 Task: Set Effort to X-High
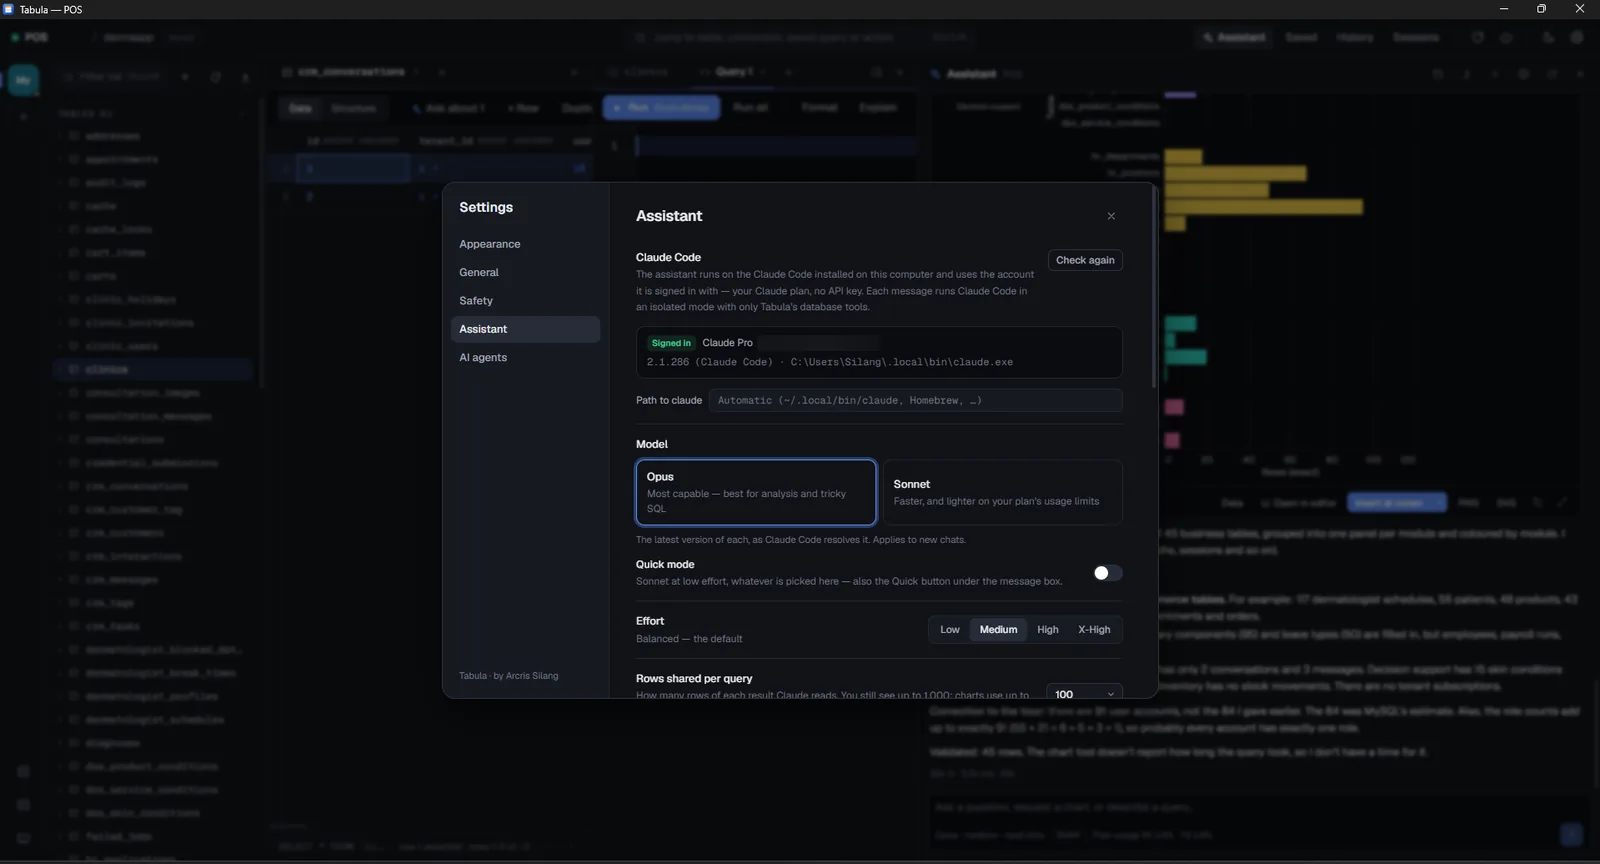click(1094, 630)
